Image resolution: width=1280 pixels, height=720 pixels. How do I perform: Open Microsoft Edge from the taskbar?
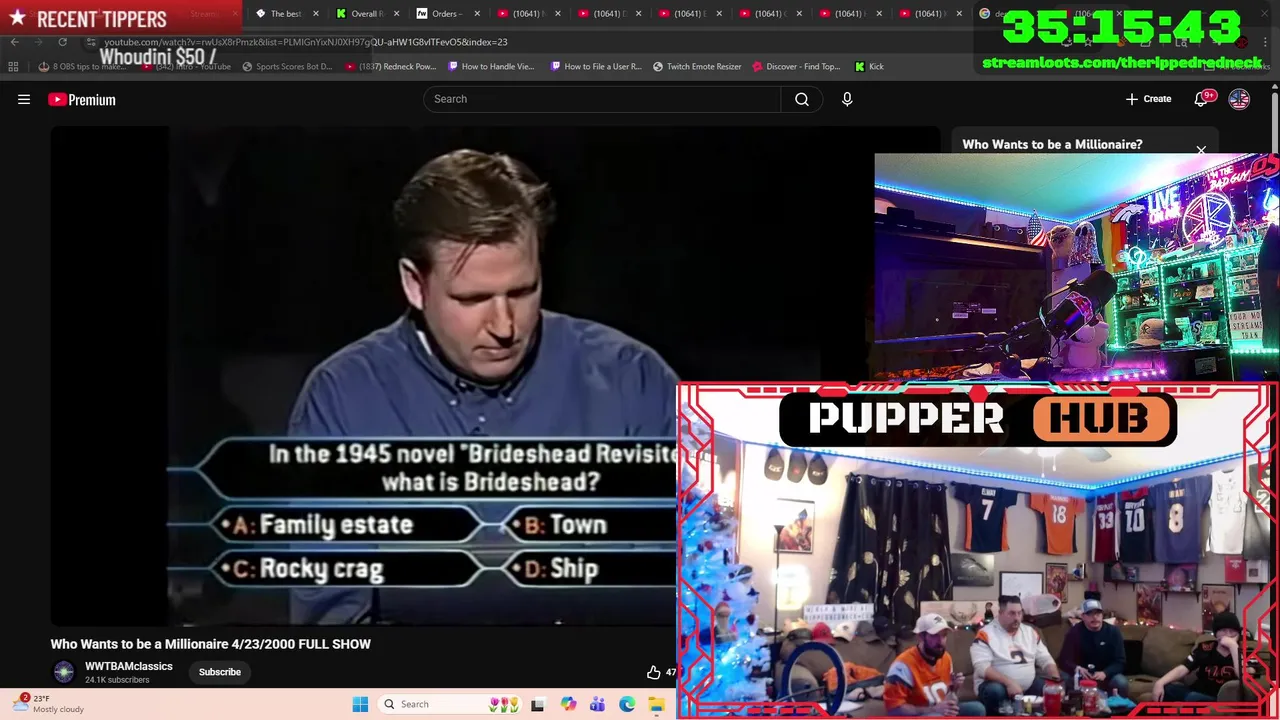tap(627, 704)
